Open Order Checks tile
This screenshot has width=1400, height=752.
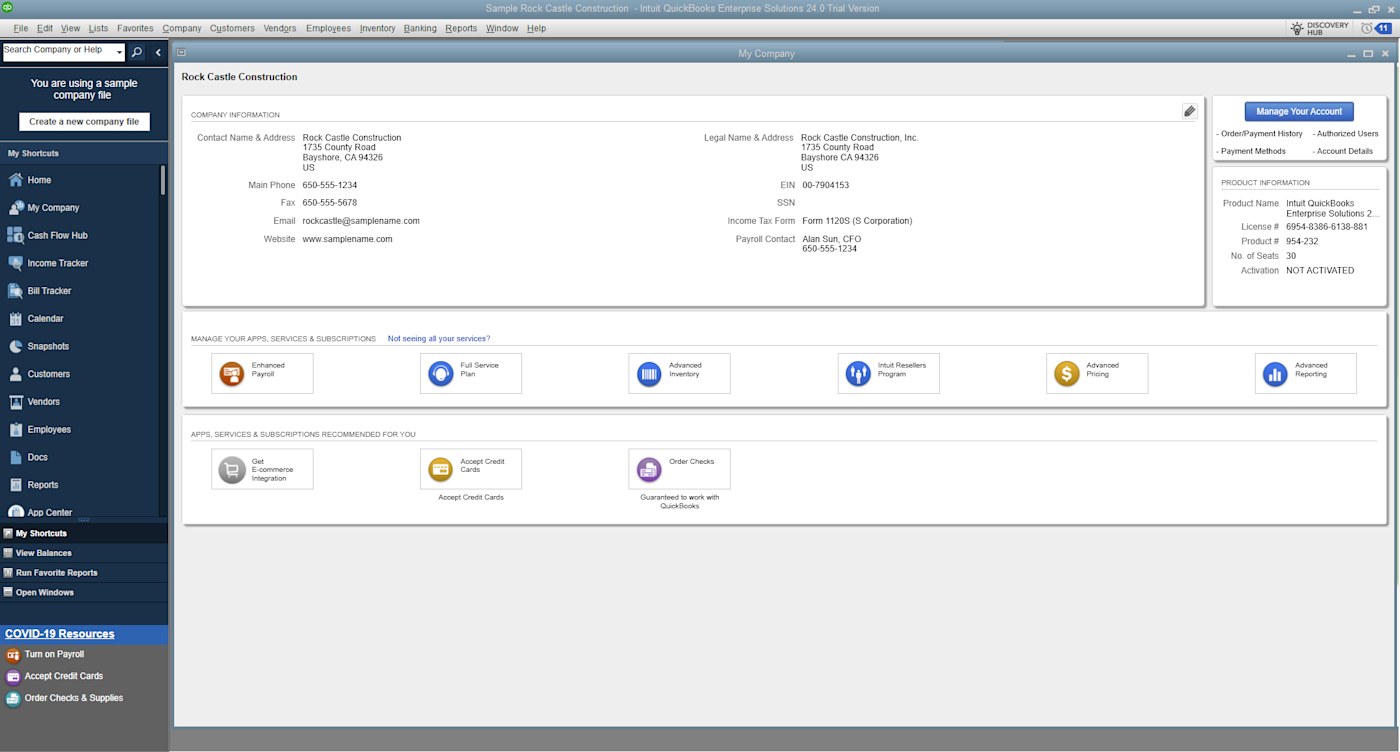pos(679,469)
